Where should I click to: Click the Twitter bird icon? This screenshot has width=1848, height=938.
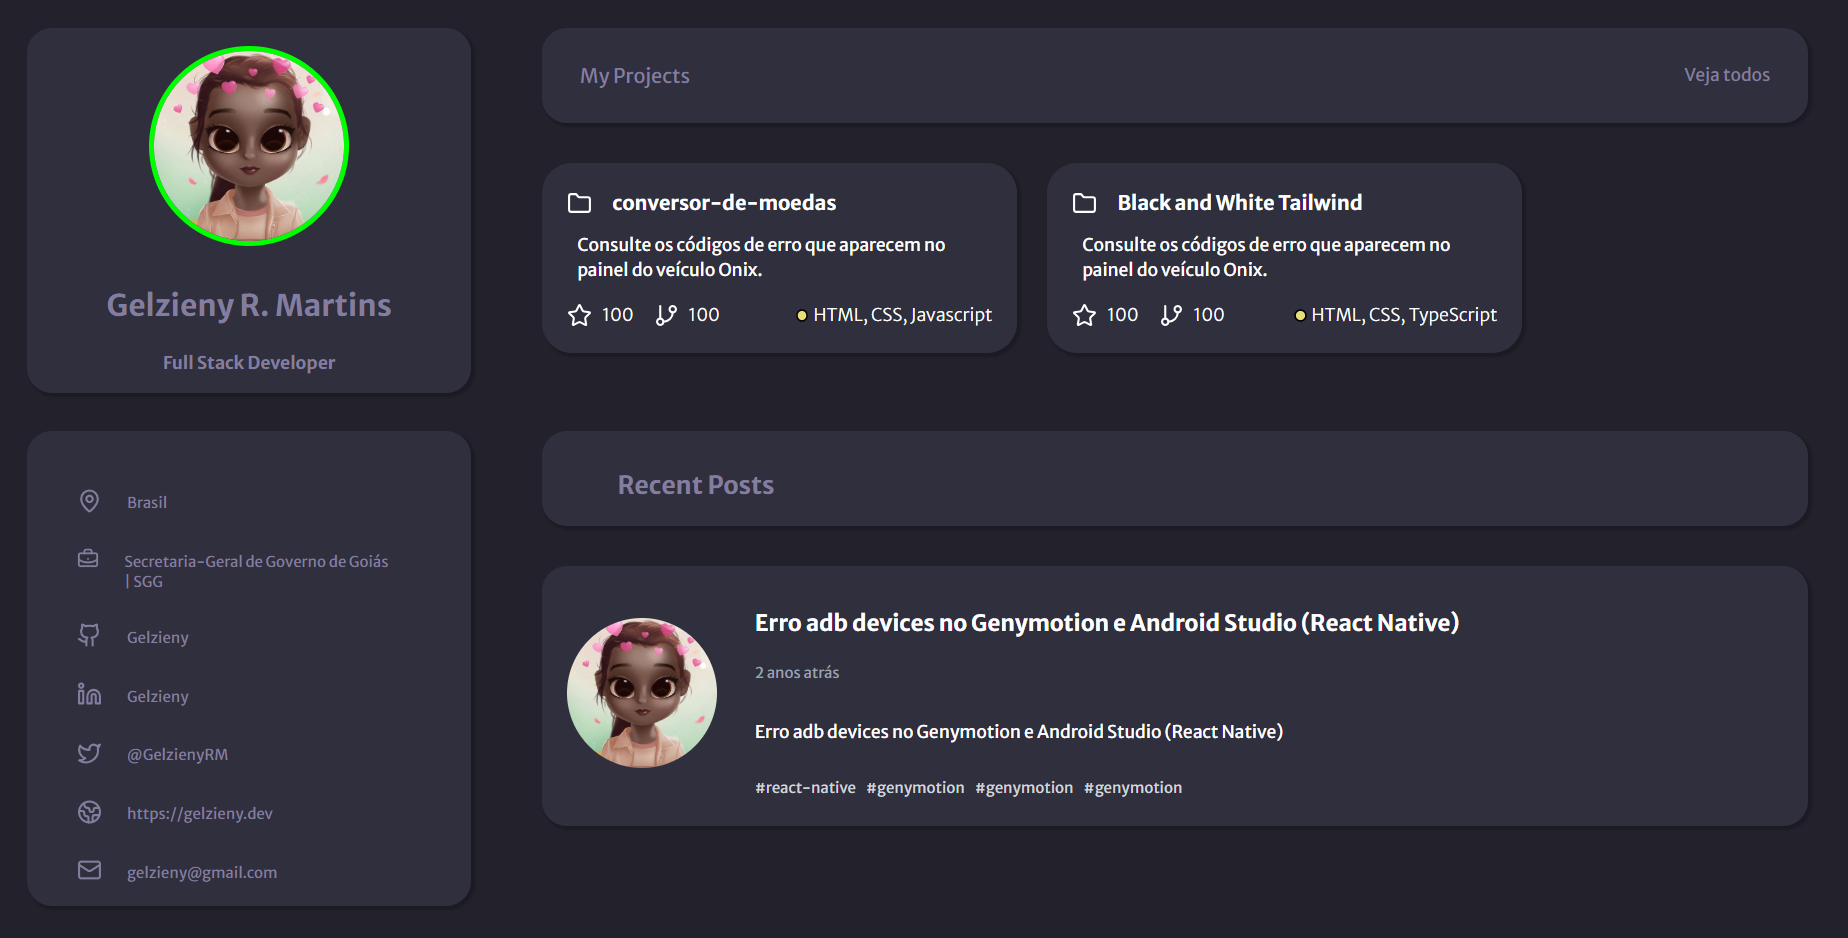pos(89,753)
